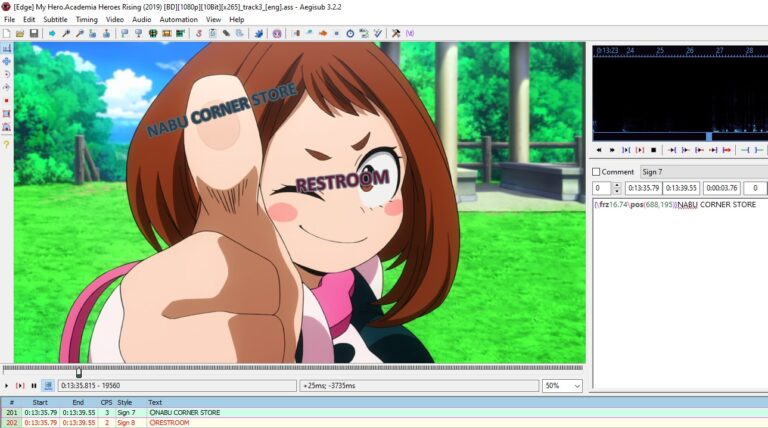
Task: Click the Start column header
Action: click(40, 403)
